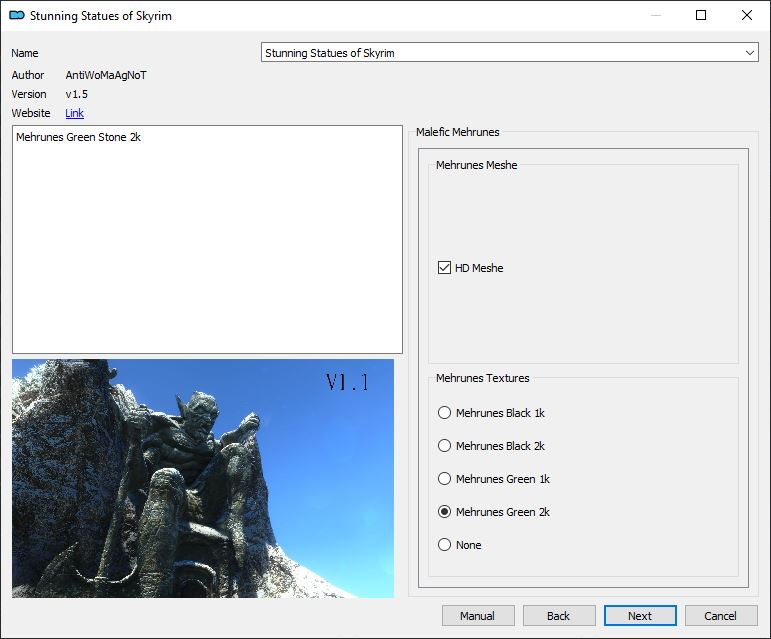The height and width of the screenshot is (639, 771).
Task: Cancel the installation
Action: click(x=720, y=616)
